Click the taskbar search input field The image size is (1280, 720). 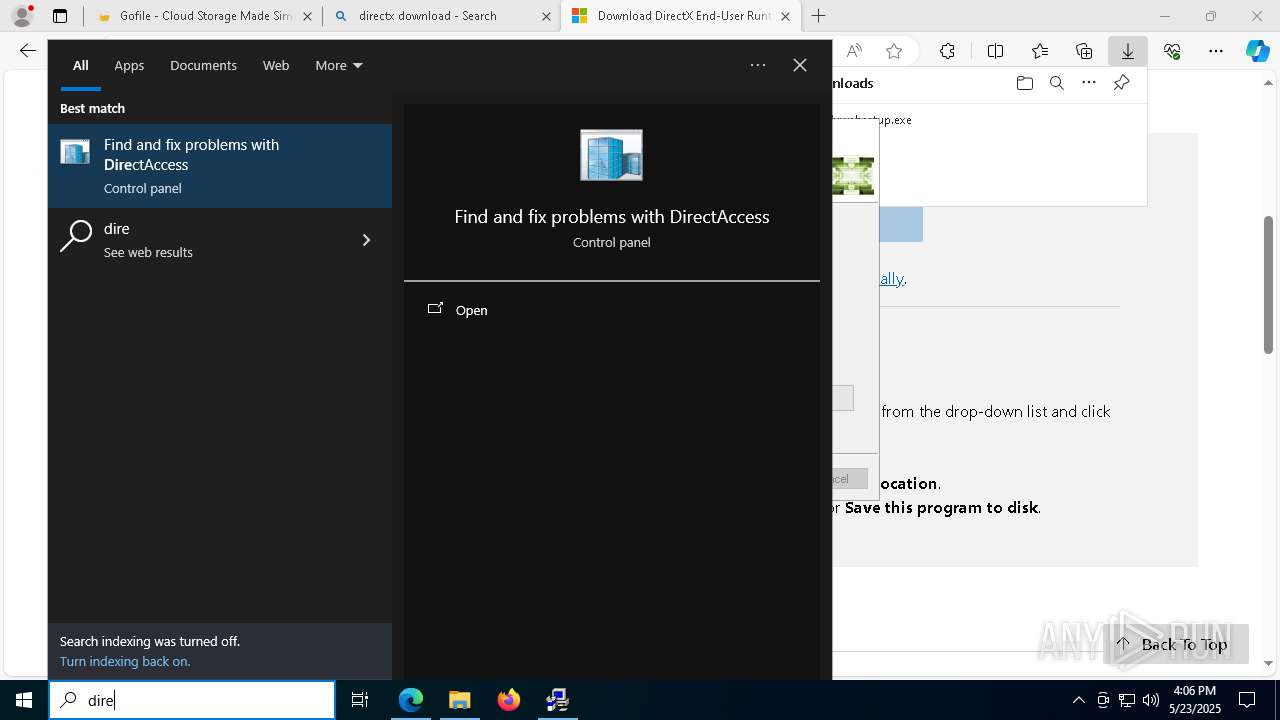point(192,700)
